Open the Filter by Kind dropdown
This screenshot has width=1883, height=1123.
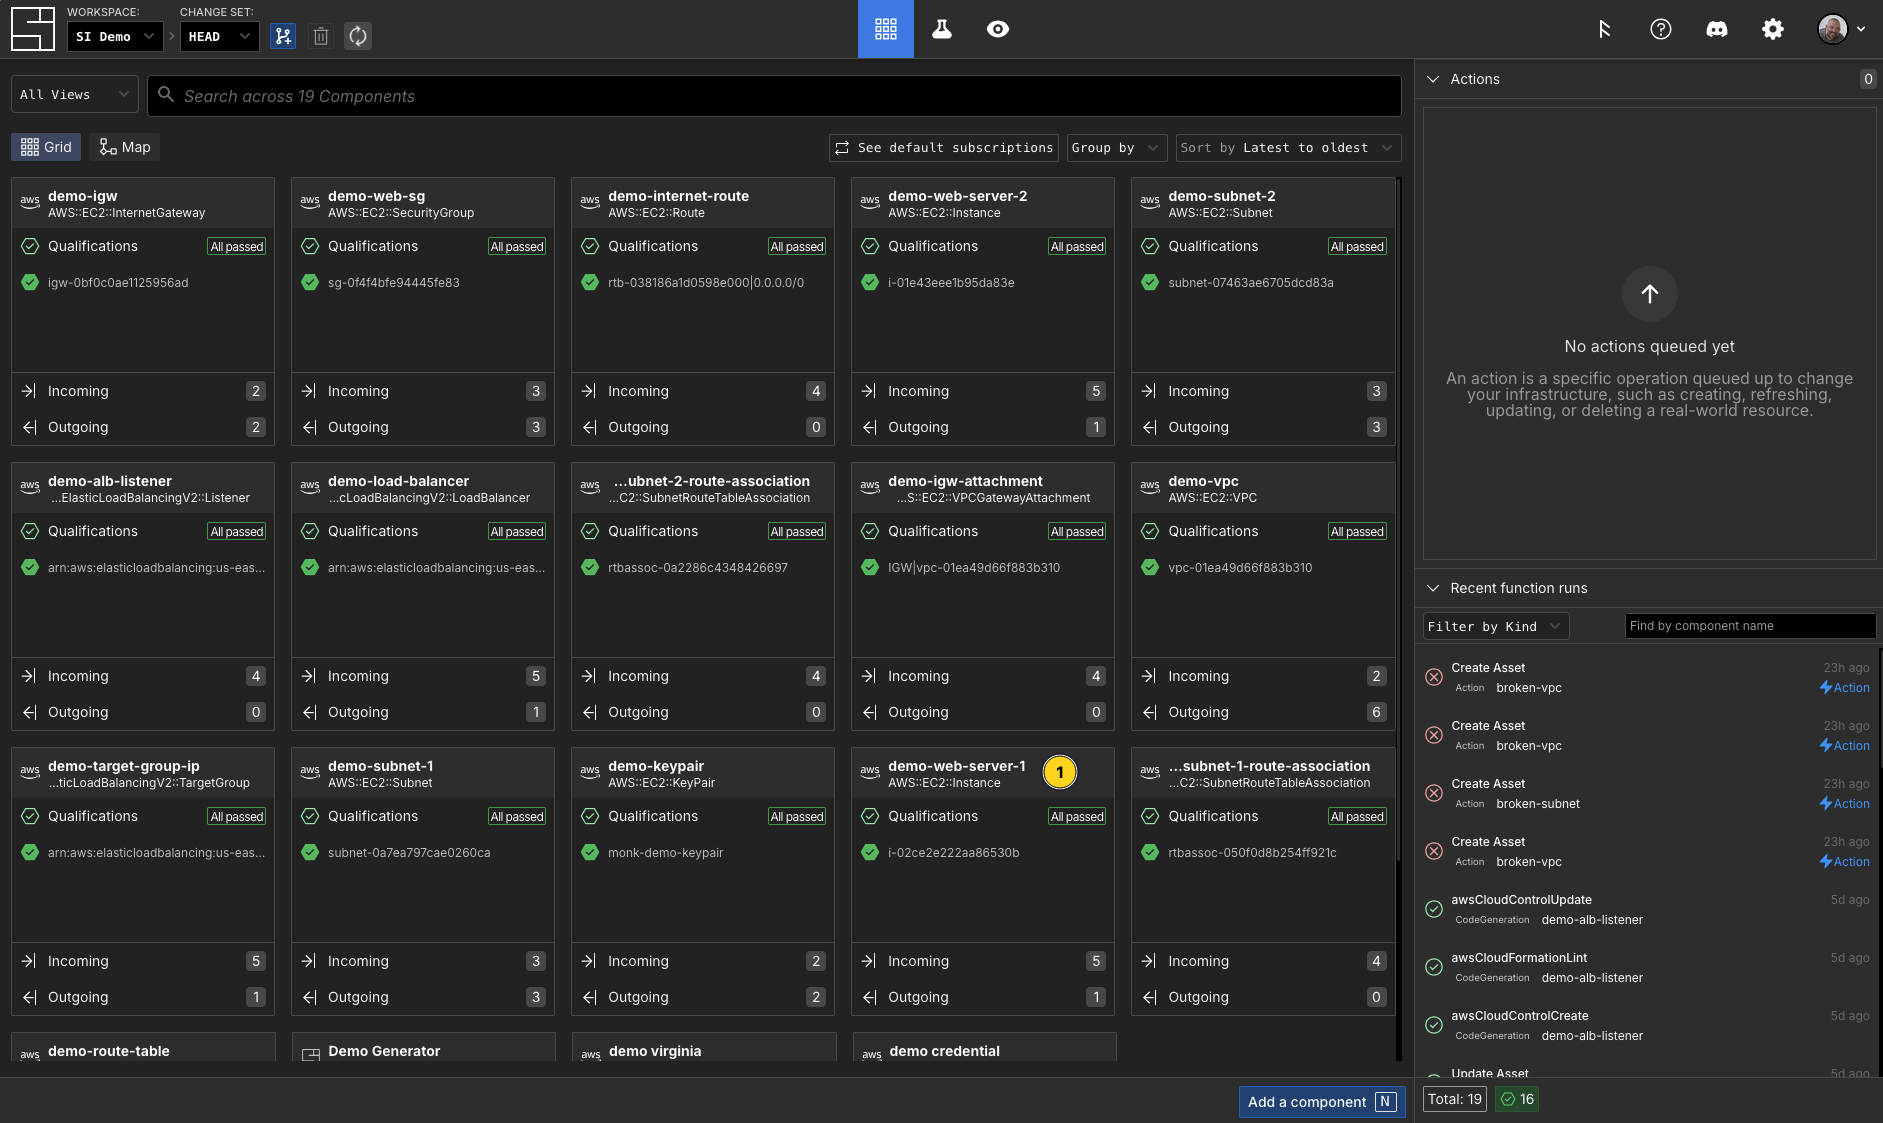[1495, 627]
